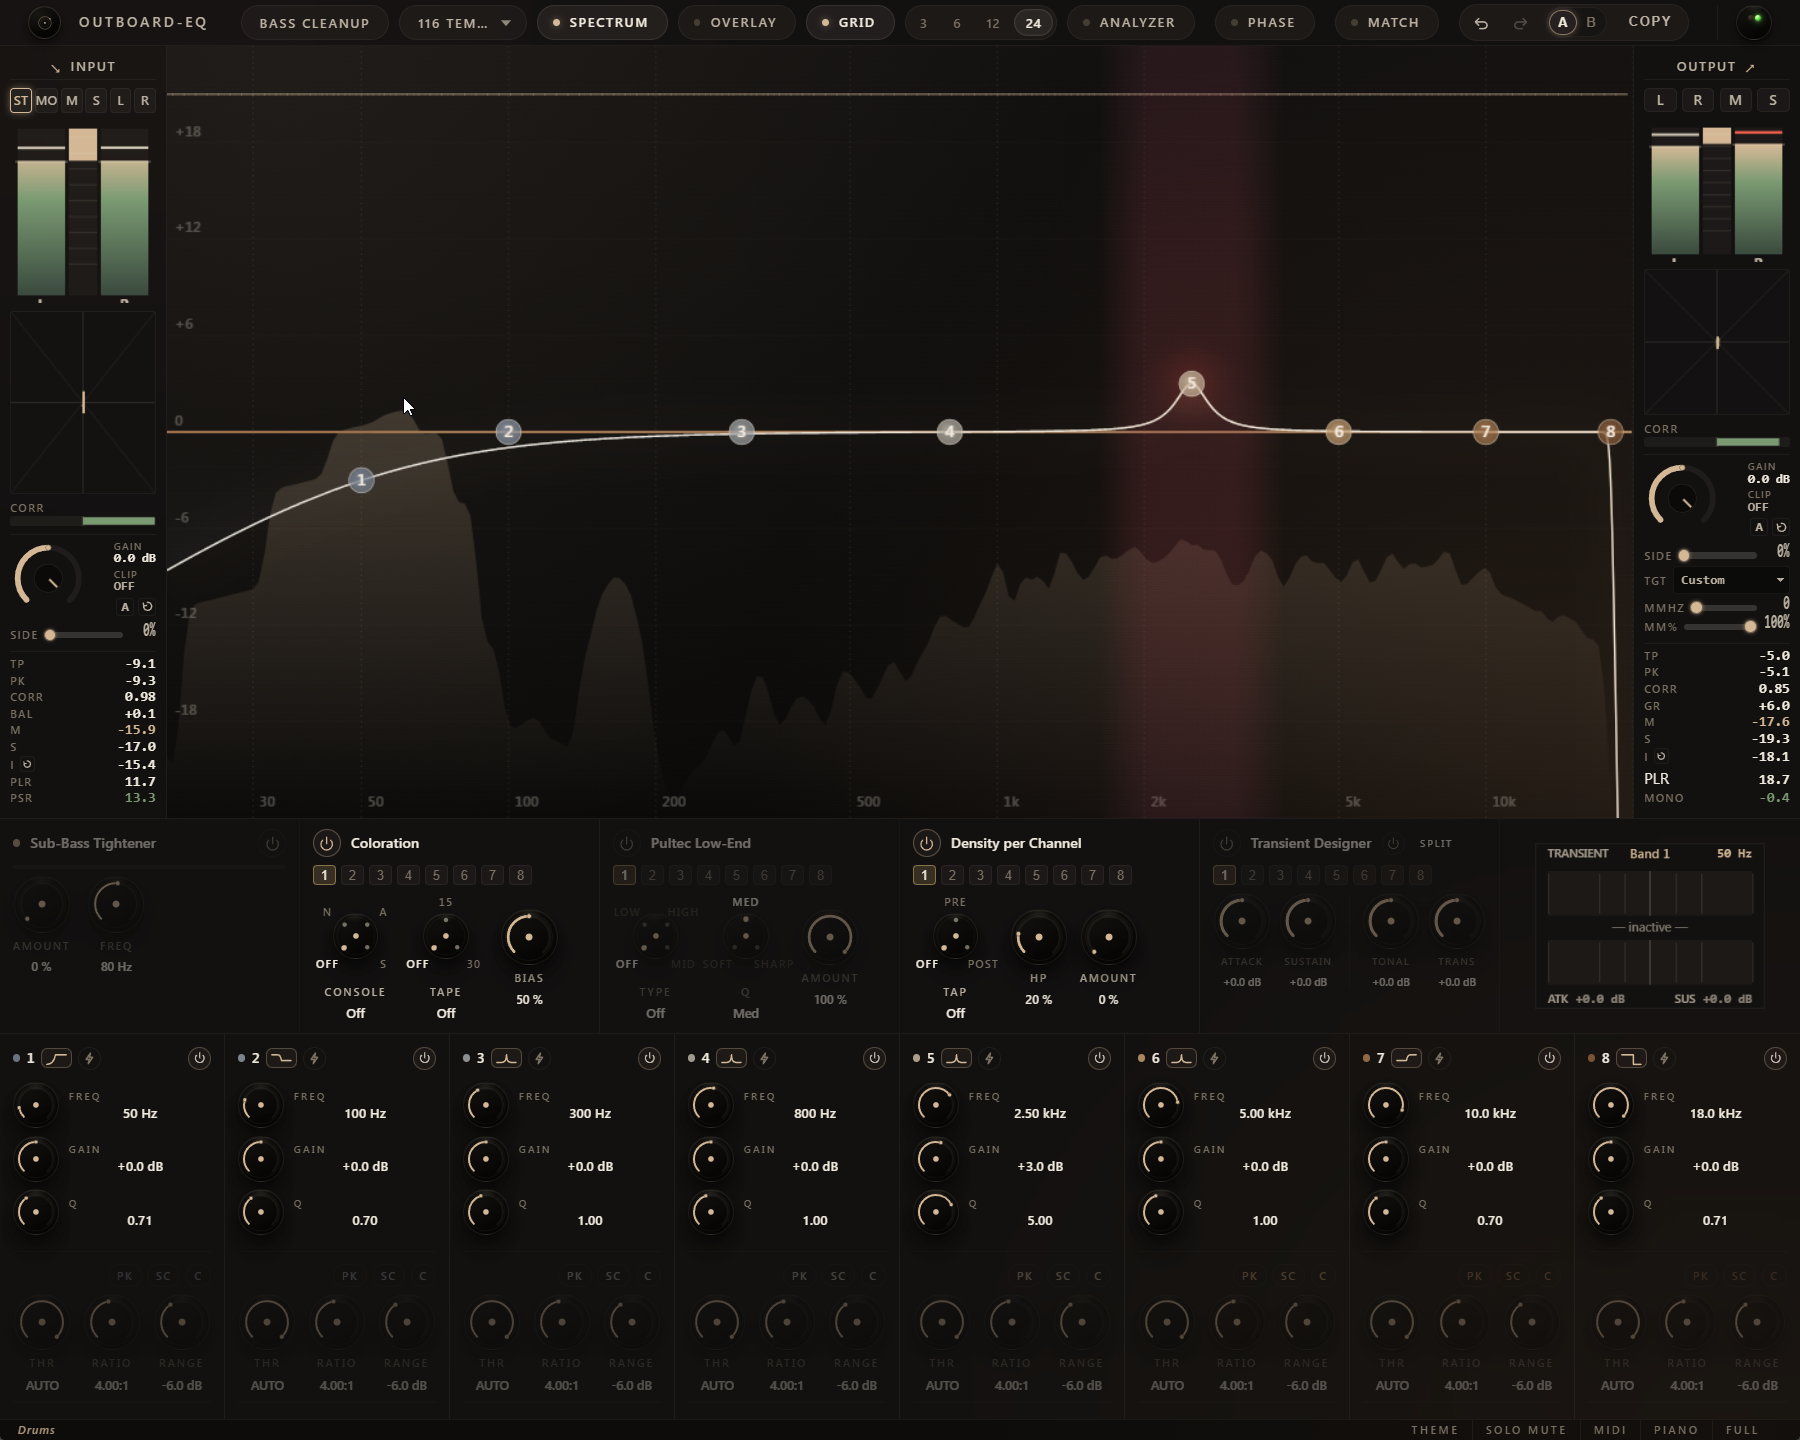Click band 1 dynamic lightning icon
The image size is (1800, 1440).
[x=89, y=1058]
